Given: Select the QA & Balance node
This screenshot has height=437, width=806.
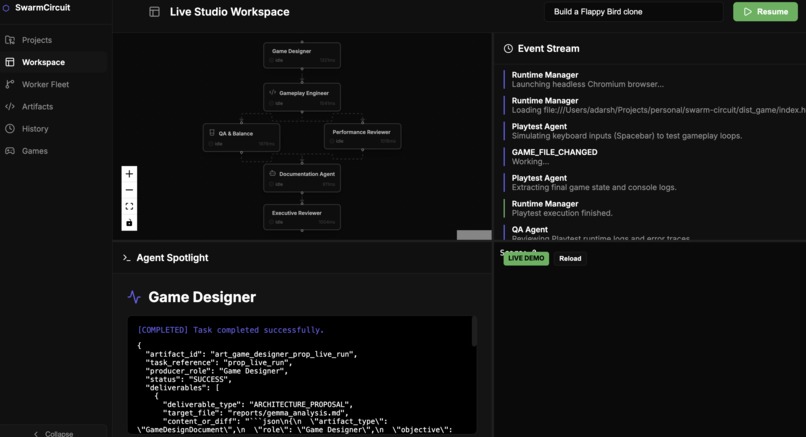Looking at the screenshot, I should point(242,137).
